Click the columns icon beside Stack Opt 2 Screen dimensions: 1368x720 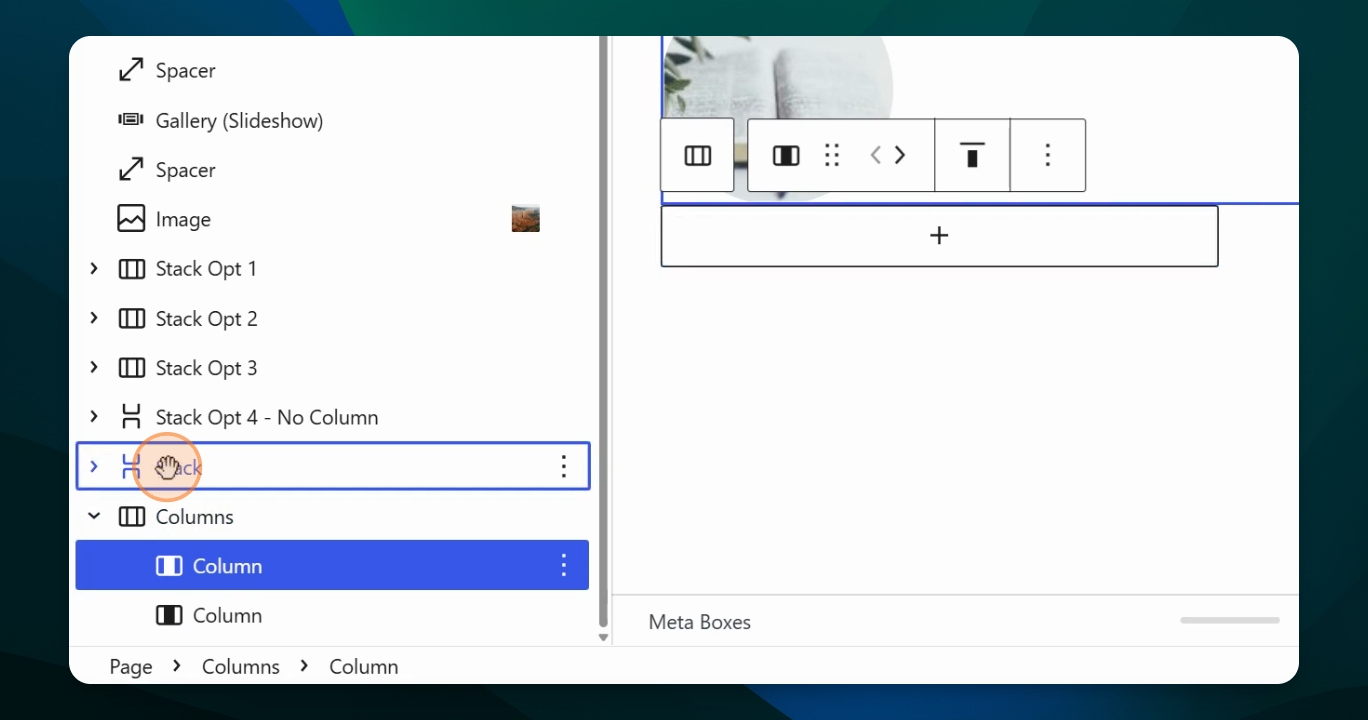click(x=131, y=318)
